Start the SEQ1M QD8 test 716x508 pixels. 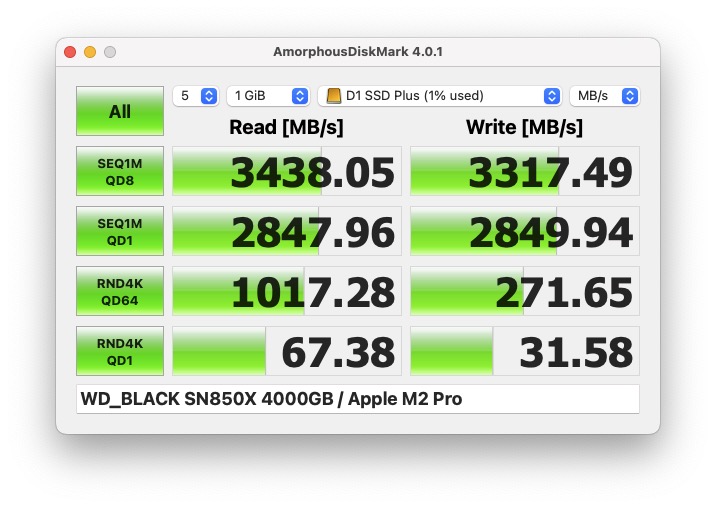pos(120,171)
